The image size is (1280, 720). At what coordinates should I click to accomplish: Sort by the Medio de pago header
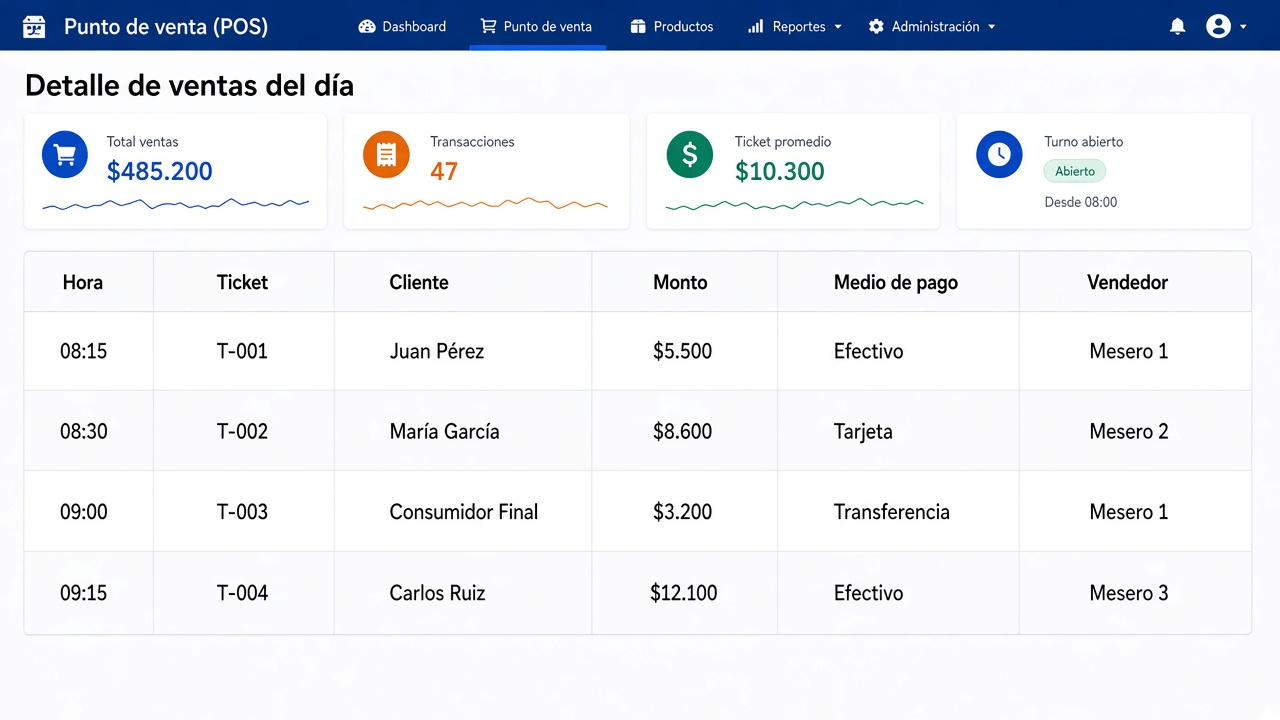click(x=896, y=283)
